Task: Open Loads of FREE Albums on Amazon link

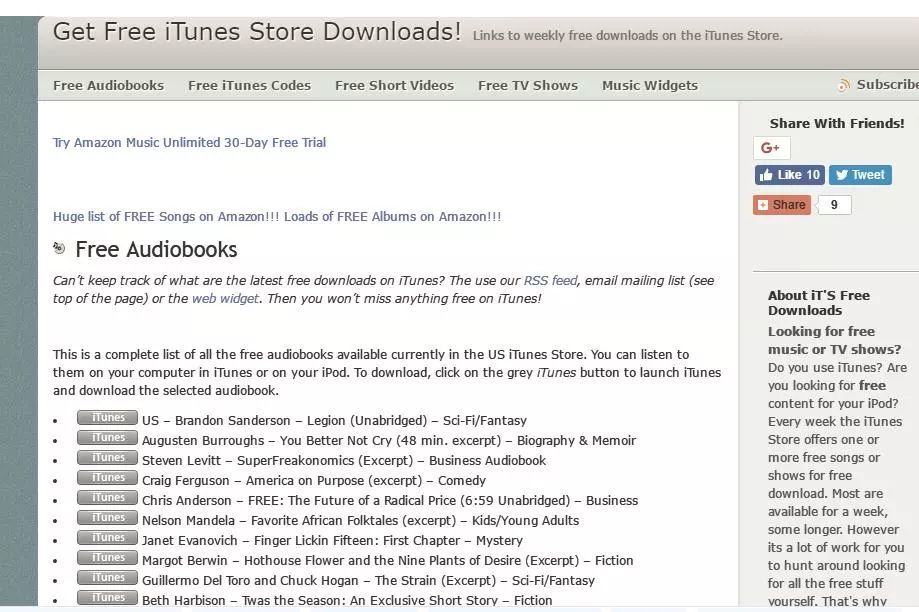Action: tap(393, 217)
